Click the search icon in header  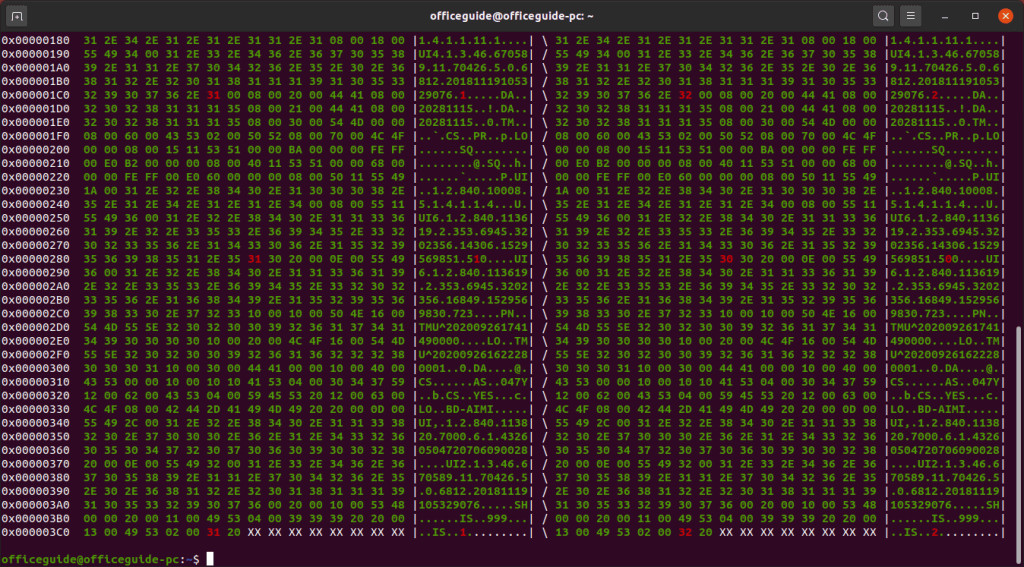(x=883, y=16)
